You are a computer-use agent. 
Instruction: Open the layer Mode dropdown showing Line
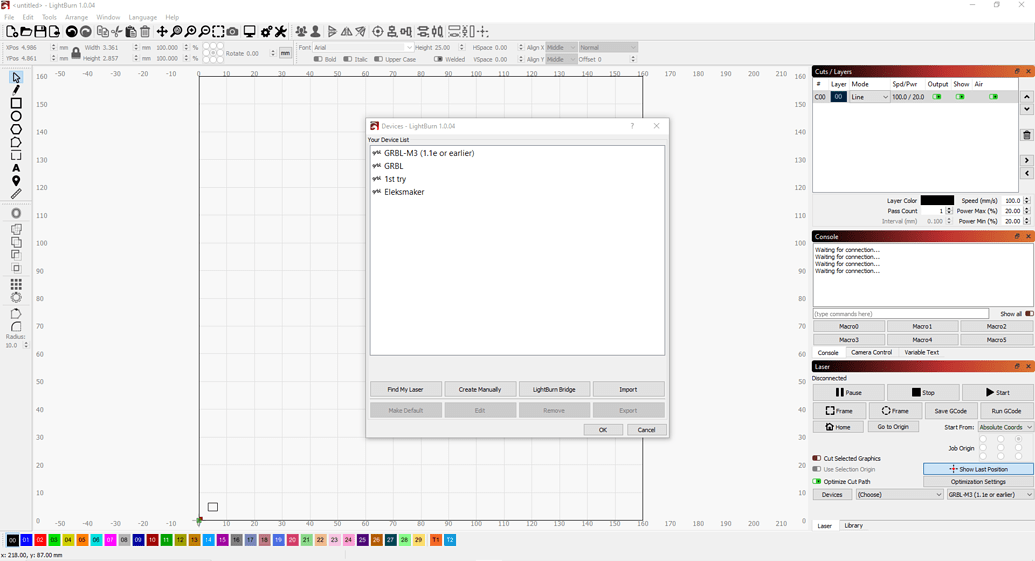[x=869, y=97]
